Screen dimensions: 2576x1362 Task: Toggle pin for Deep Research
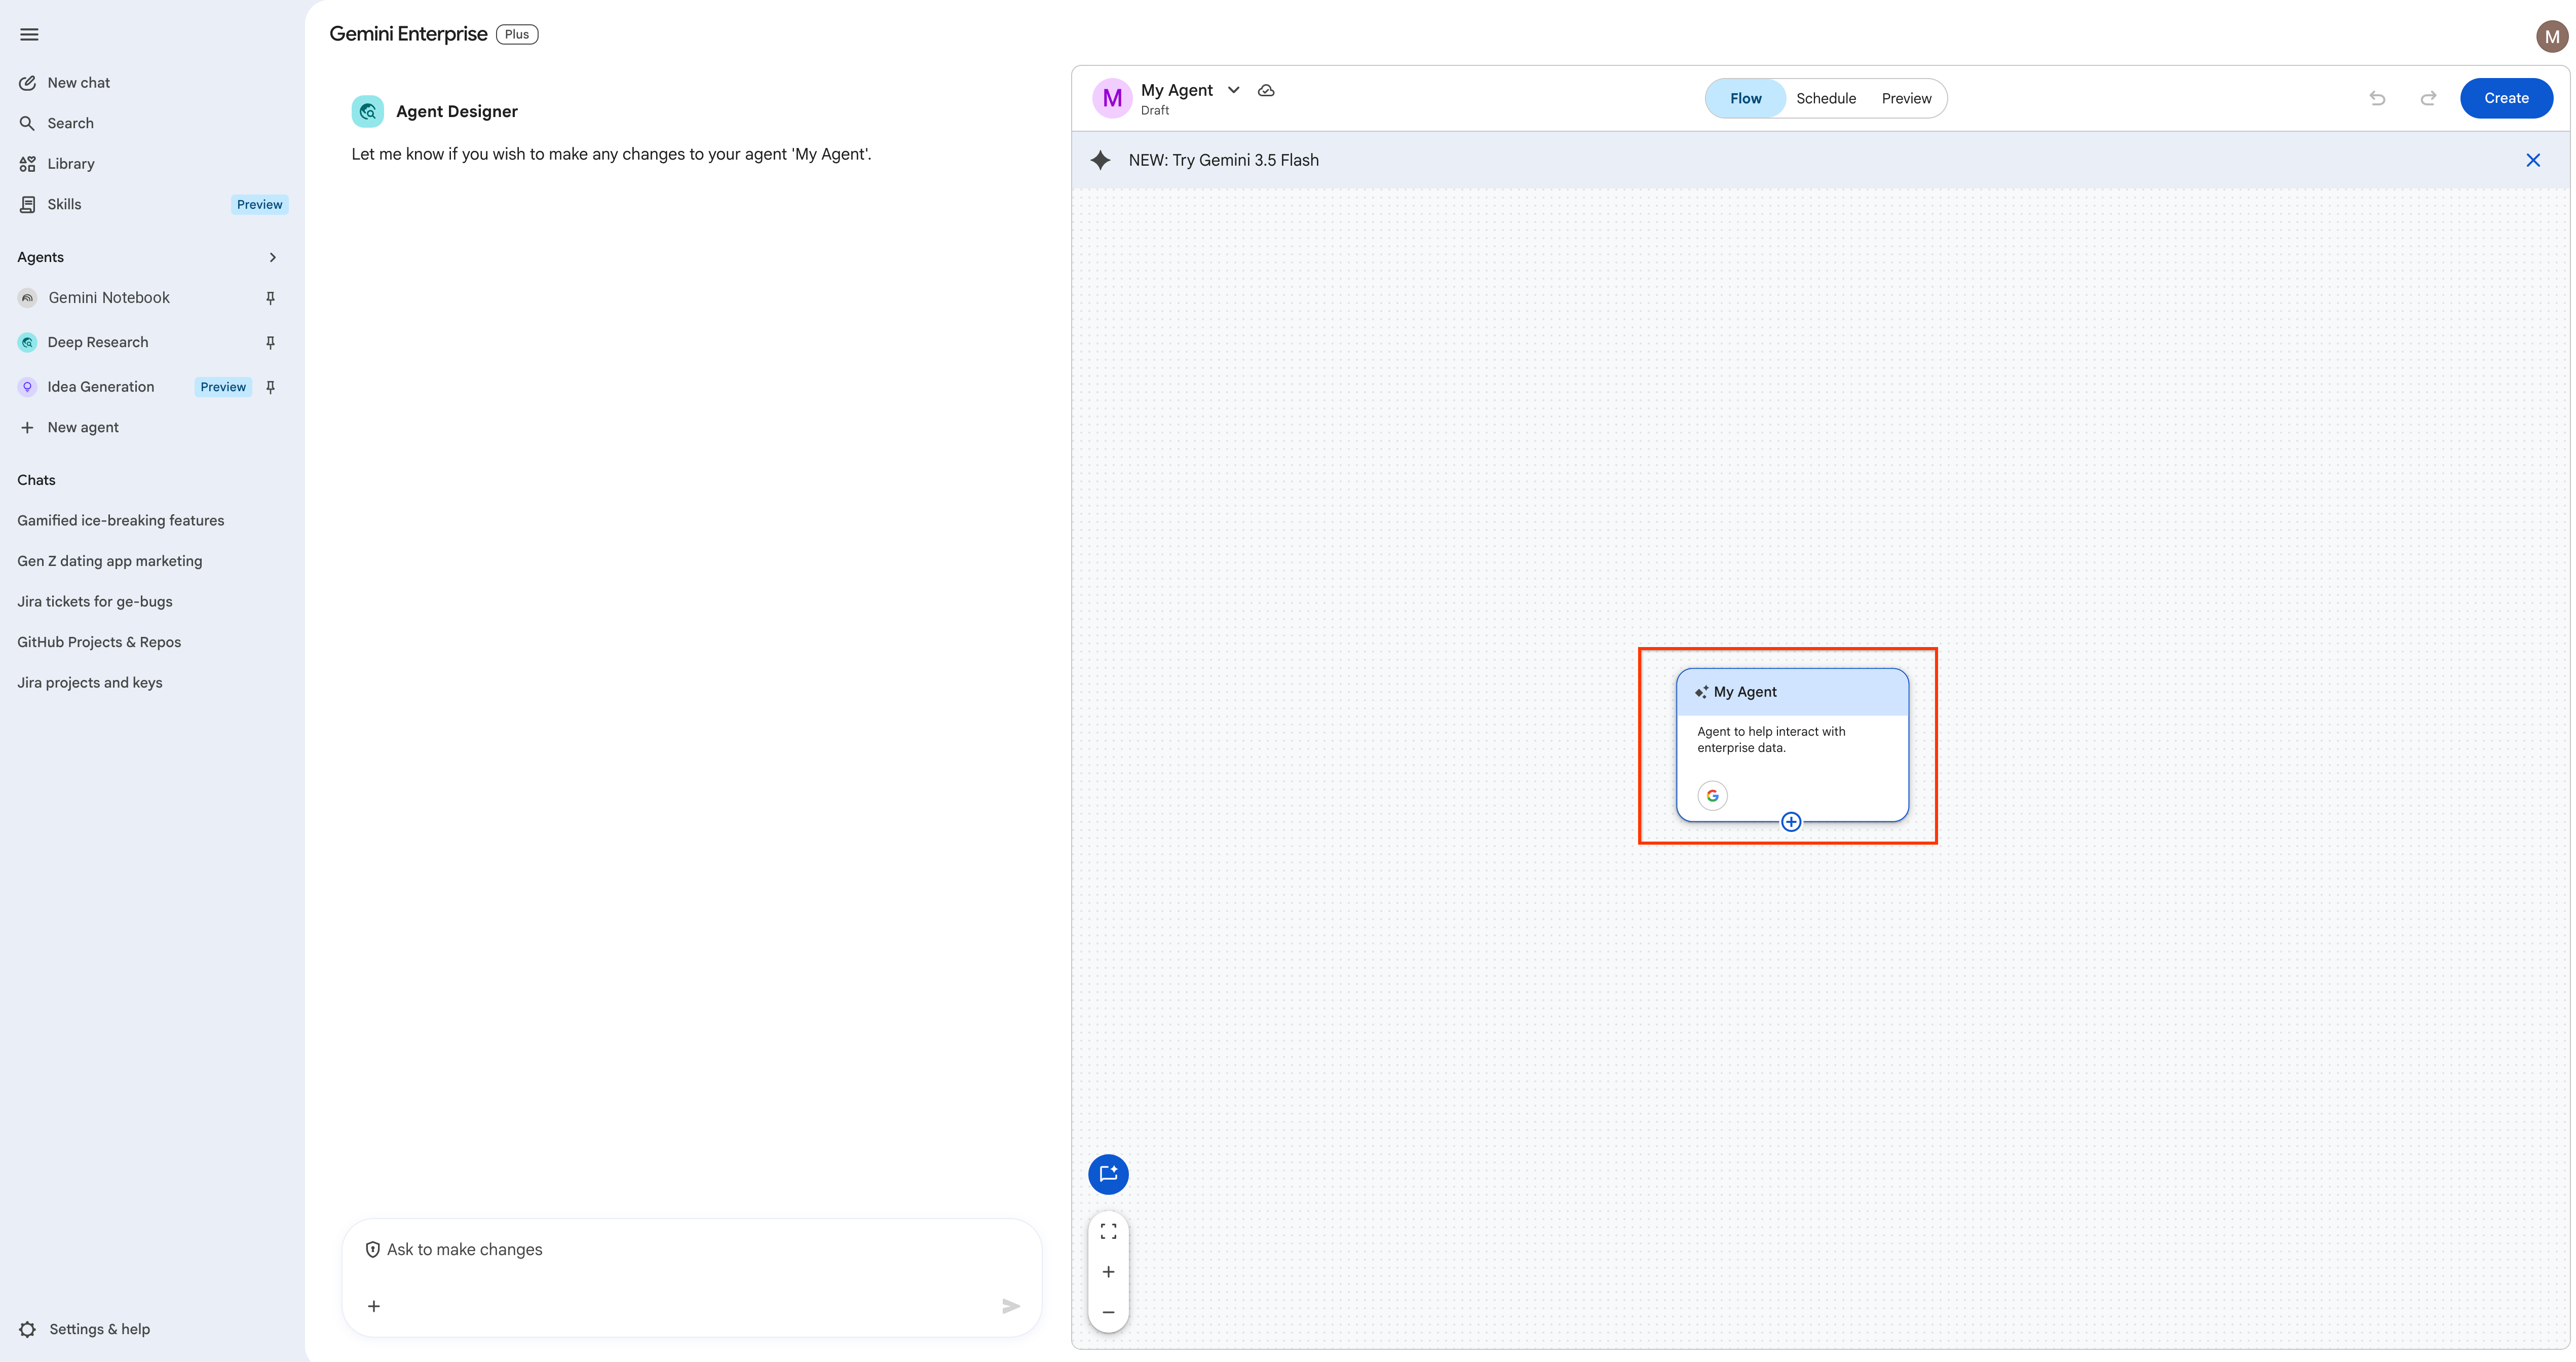(270, 342)
